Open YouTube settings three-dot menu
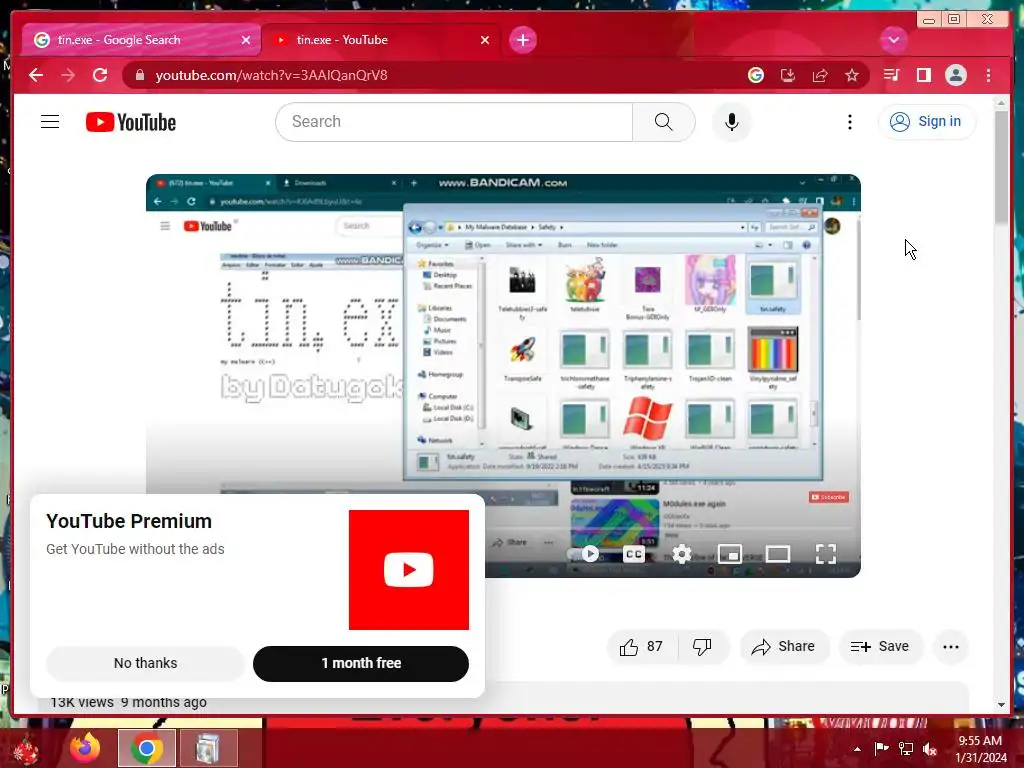 coord(849,121)
